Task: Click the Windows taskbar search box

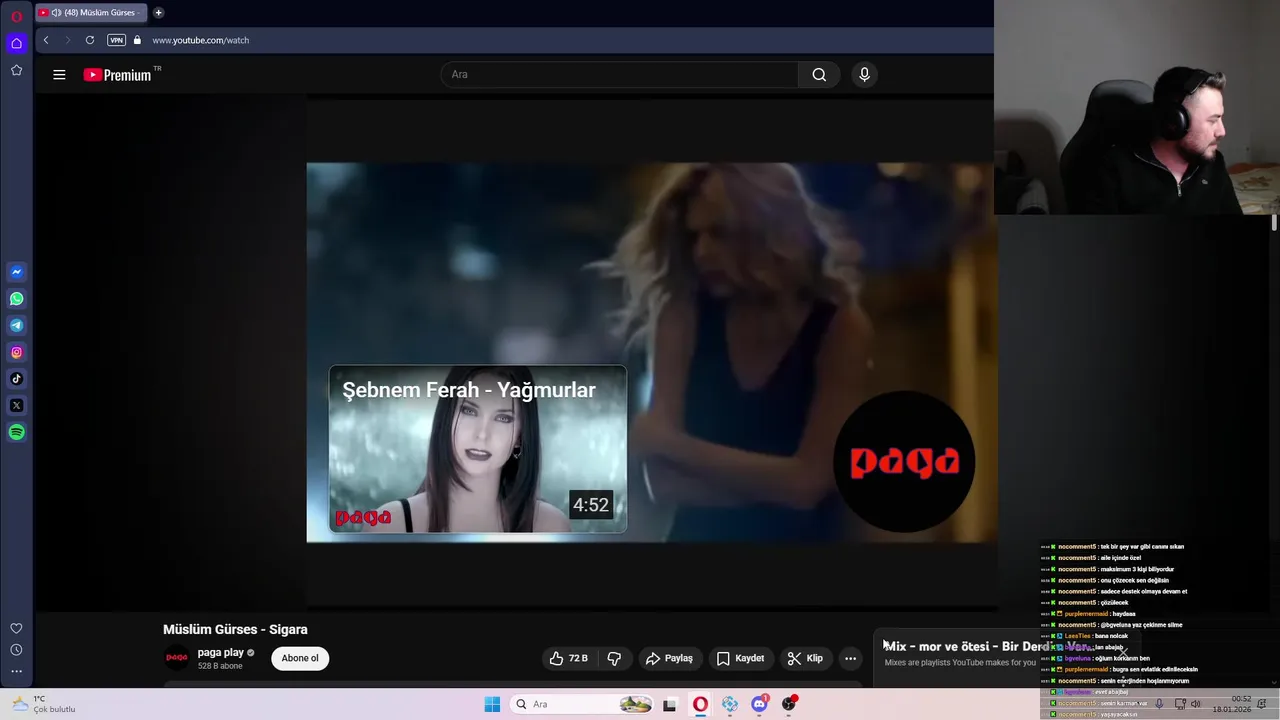Action: (584, 704)
